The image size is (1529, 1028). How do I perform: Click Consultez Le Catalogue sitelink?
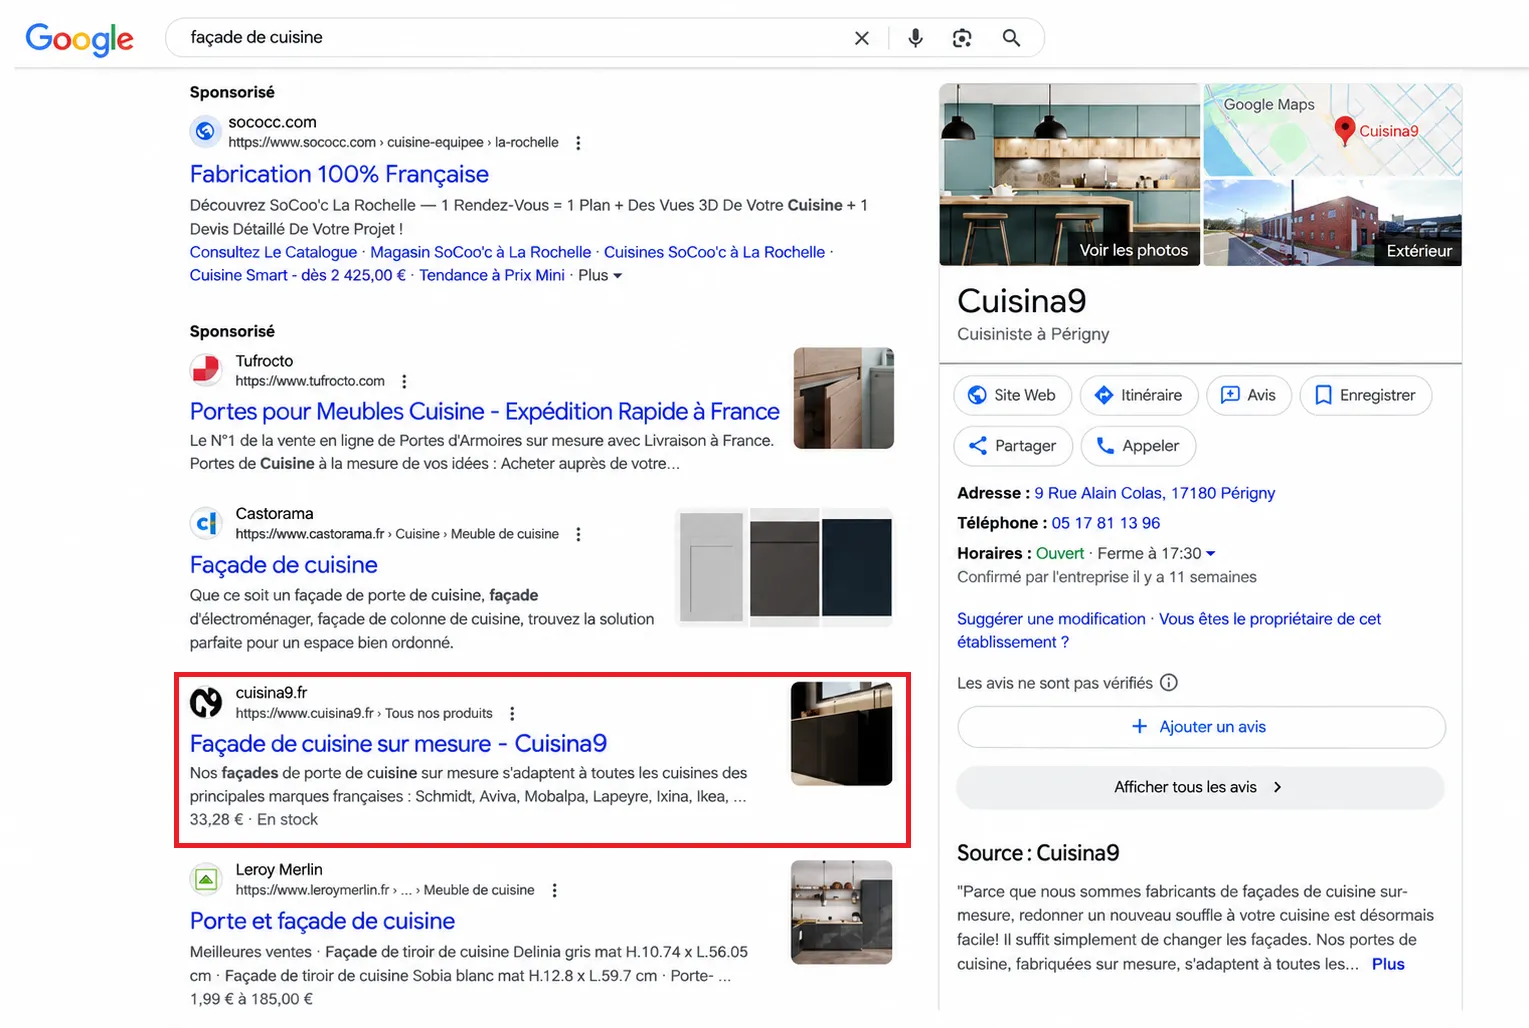(x=273, y=252)
